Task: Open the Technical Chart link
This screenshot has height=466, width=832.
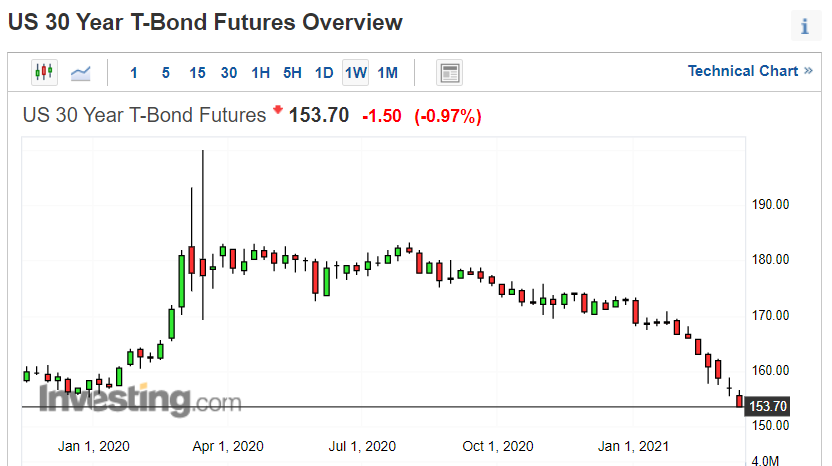Action: pos(743,71)
